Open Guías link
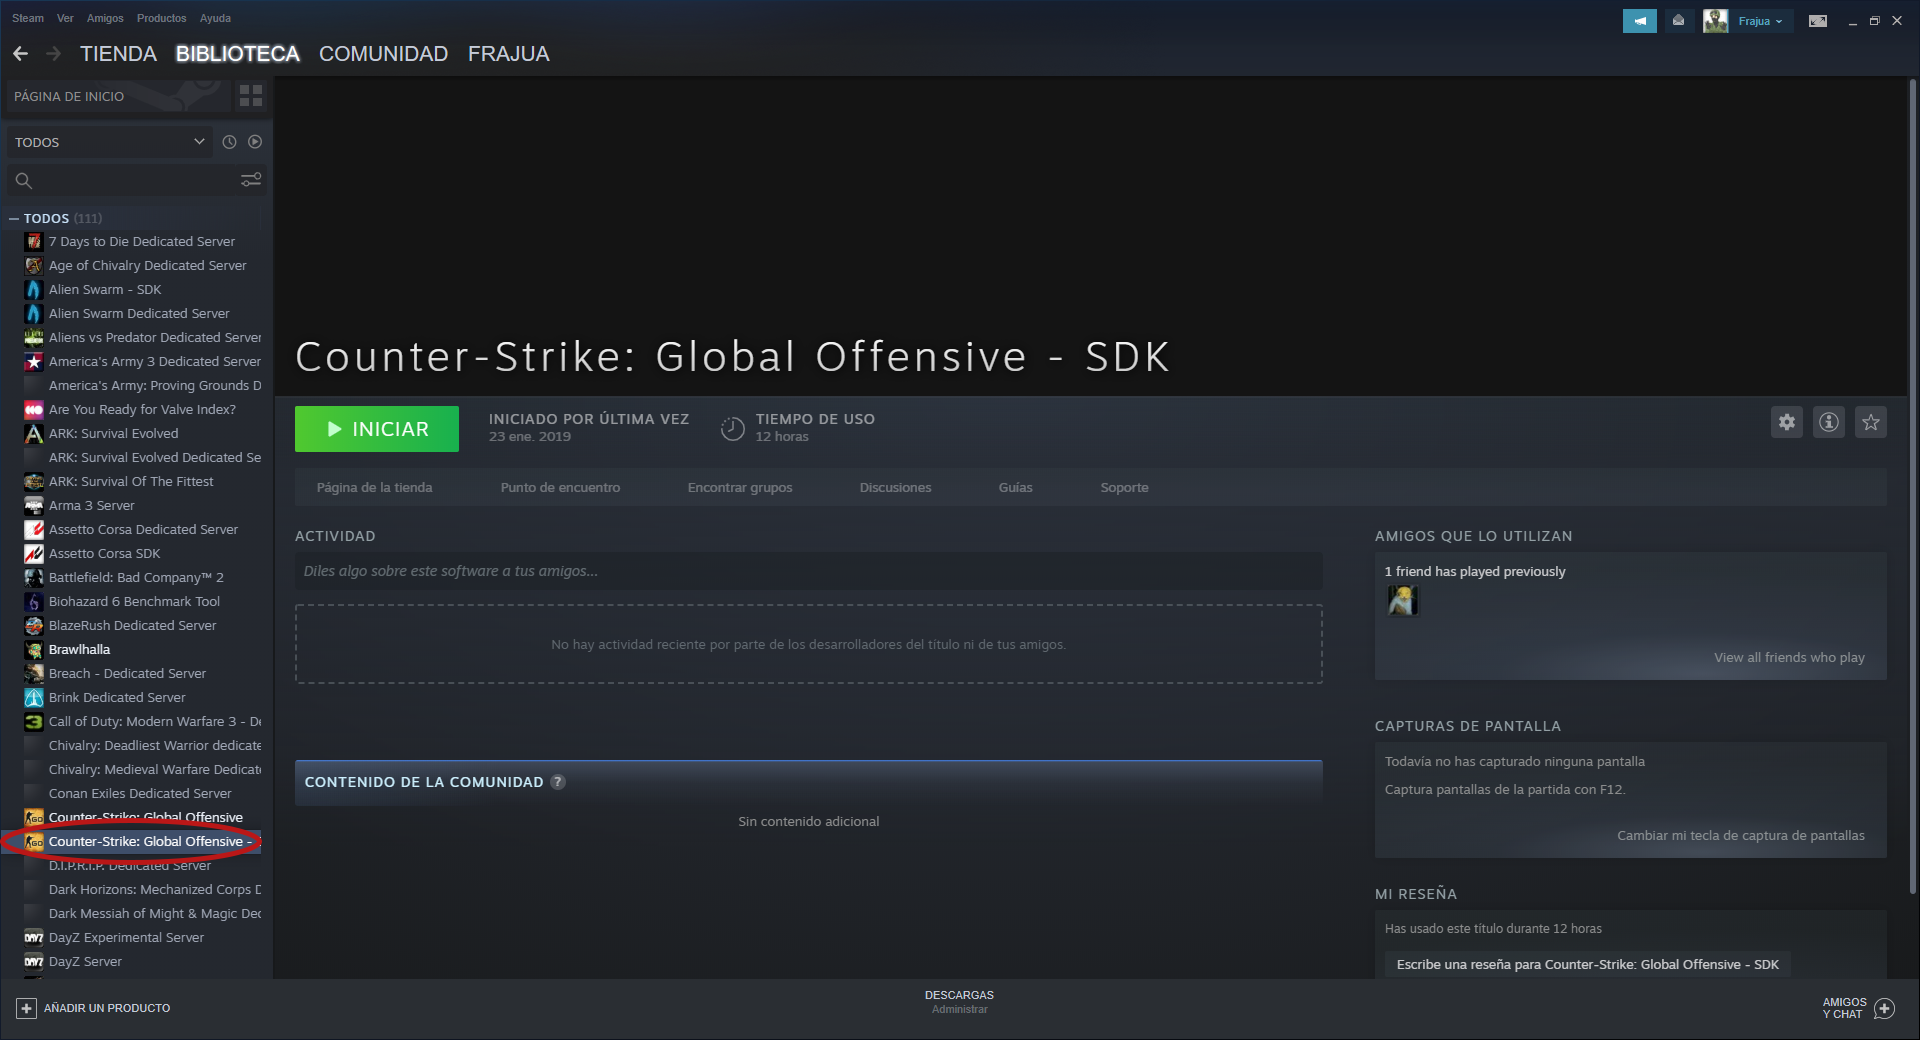Image resolution: width=1920 pixels, height=1040 pixels. click(x=1015, y=488)
